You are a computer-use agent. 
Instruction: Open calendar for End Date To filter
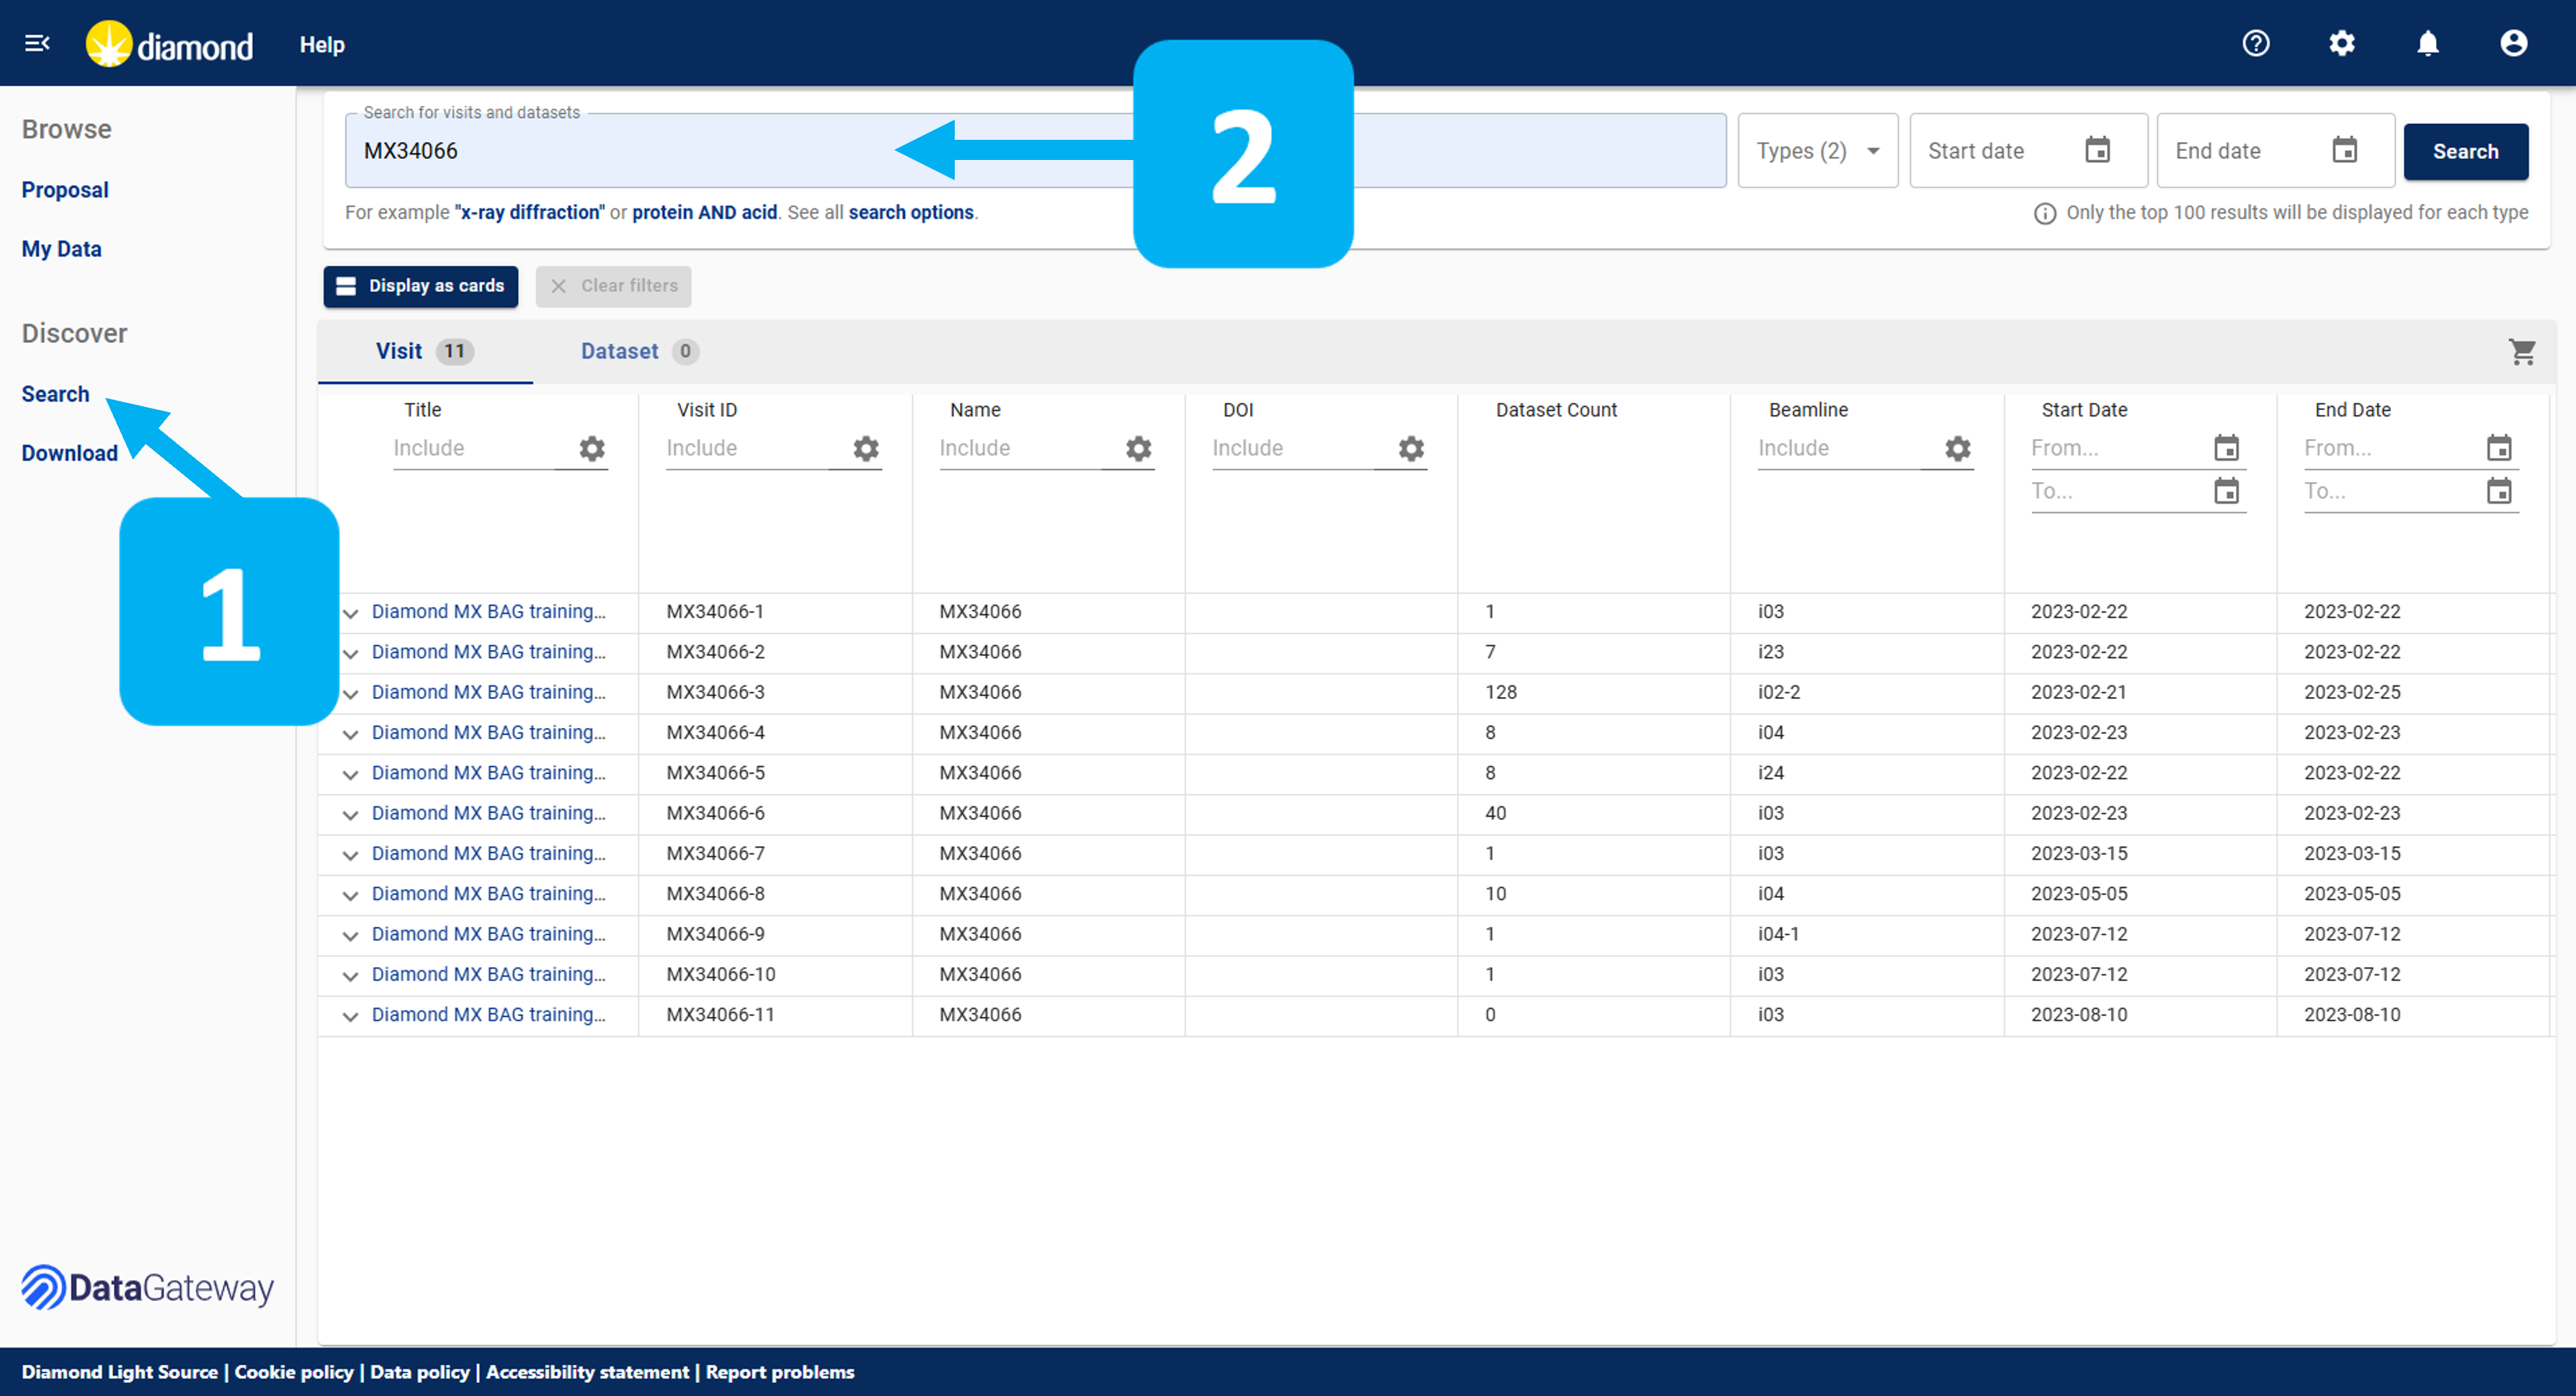2499,491
